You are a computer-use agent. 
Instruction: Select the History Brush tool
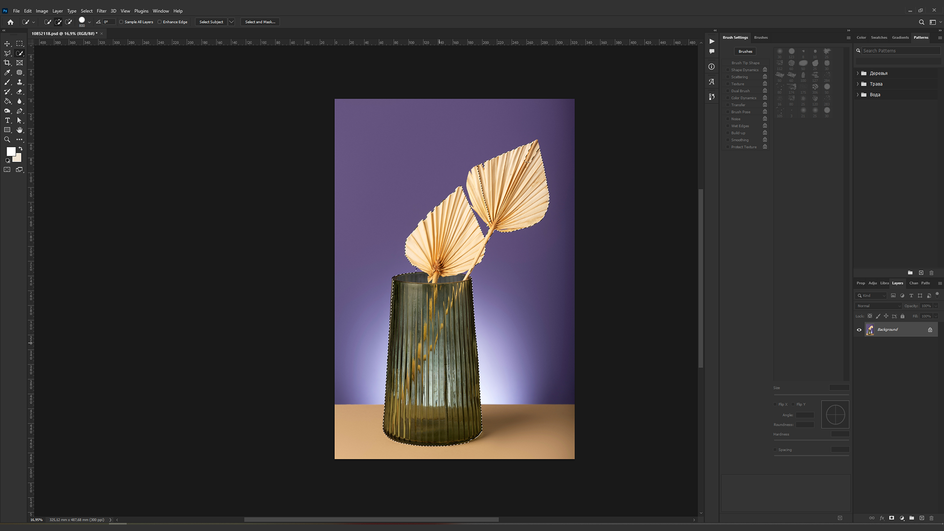click(x=7, y=92)
